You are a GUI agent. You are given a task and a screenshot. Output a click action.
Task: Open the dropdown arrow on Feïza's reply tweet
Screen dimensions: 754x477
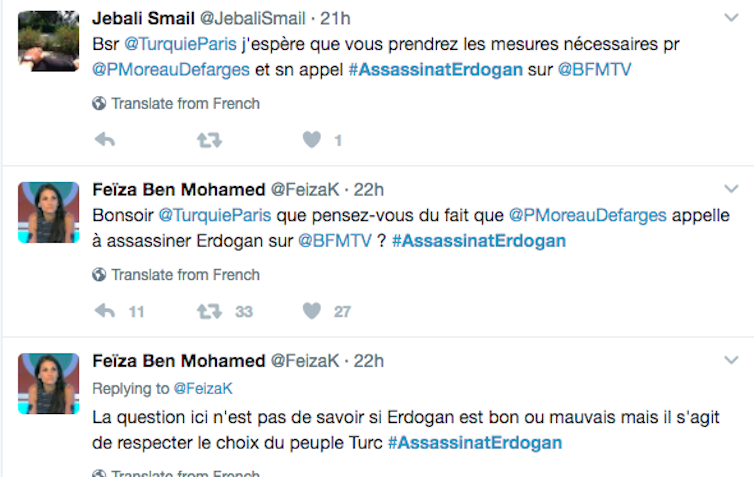point(731,359)
